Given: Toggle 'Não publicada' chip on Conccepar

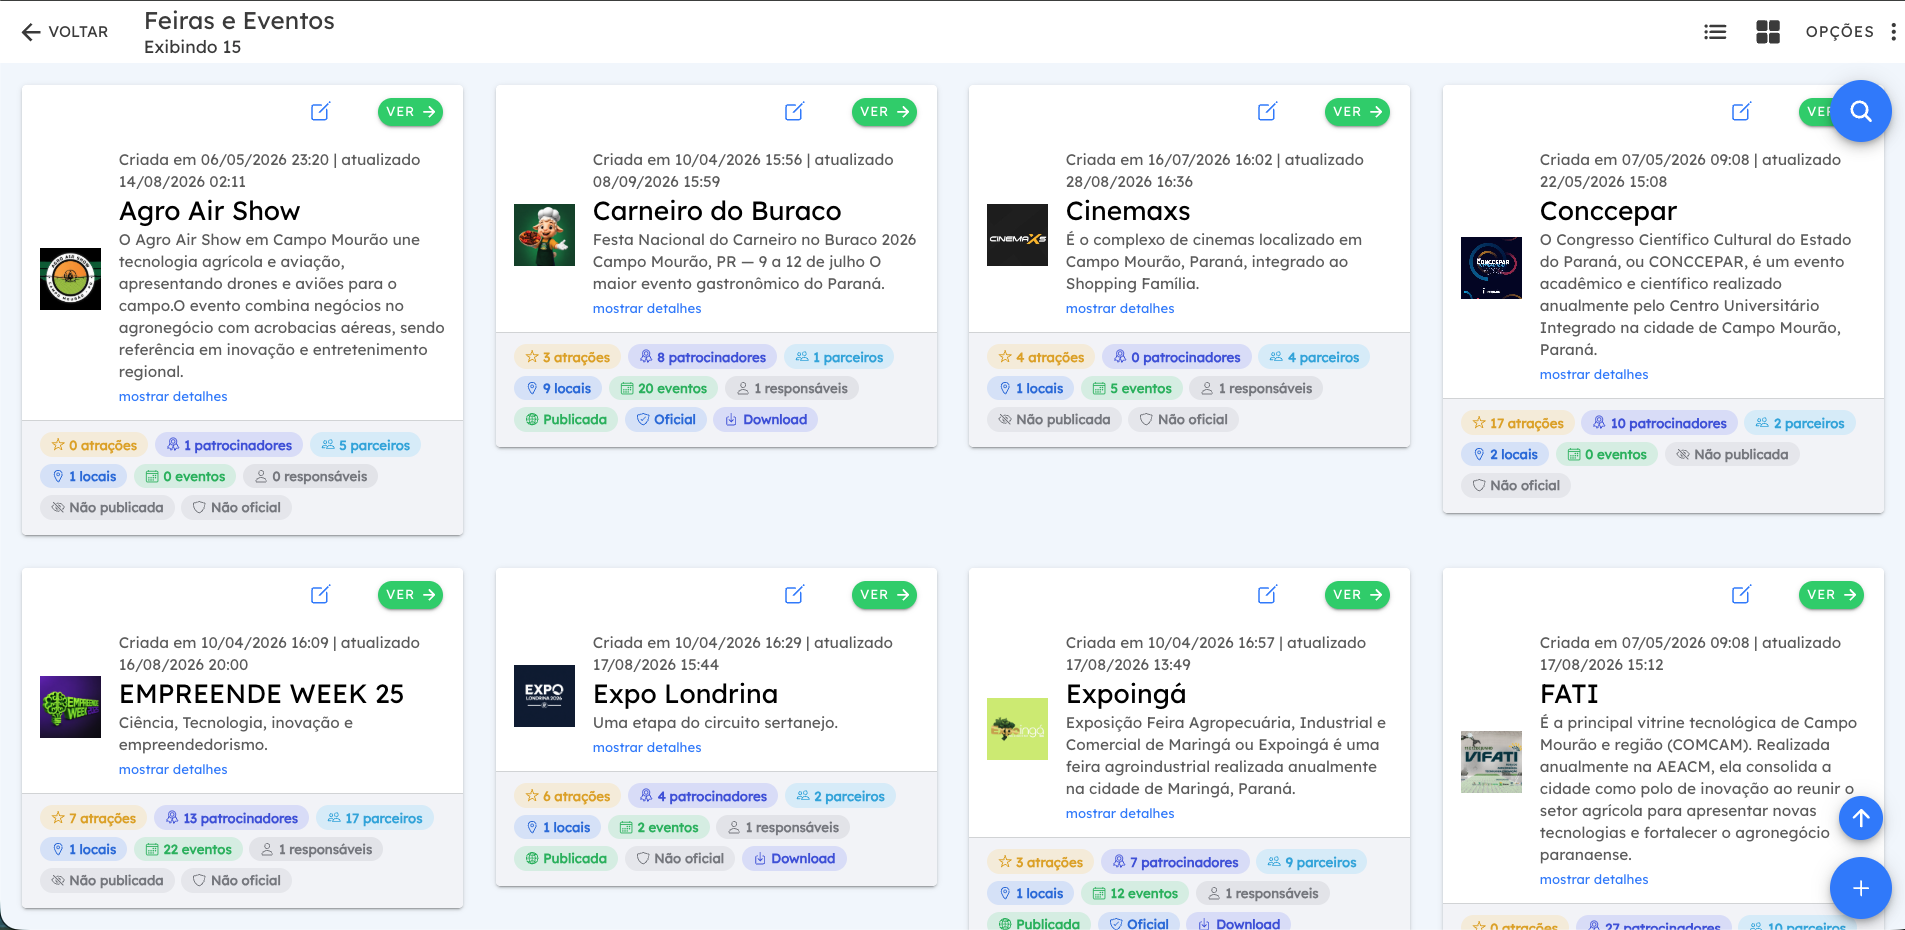Looking at the screenshot, I should click(1732, 455).
